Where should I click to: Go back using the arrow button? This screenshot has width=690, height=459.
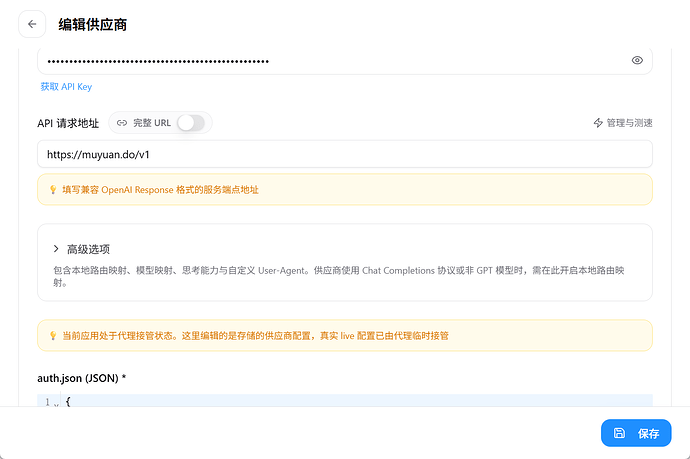click(x=32, y=24)
